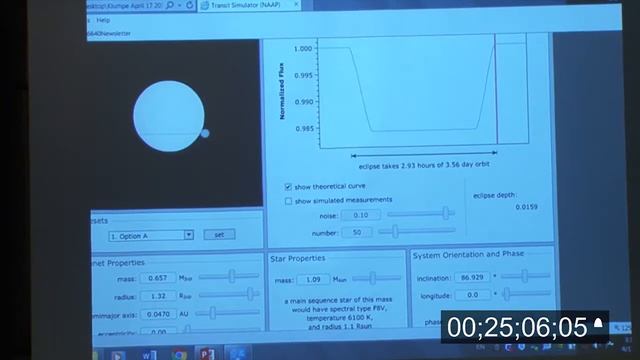Click the 'Star Properties' heading
640x360 pixels.
298,258
